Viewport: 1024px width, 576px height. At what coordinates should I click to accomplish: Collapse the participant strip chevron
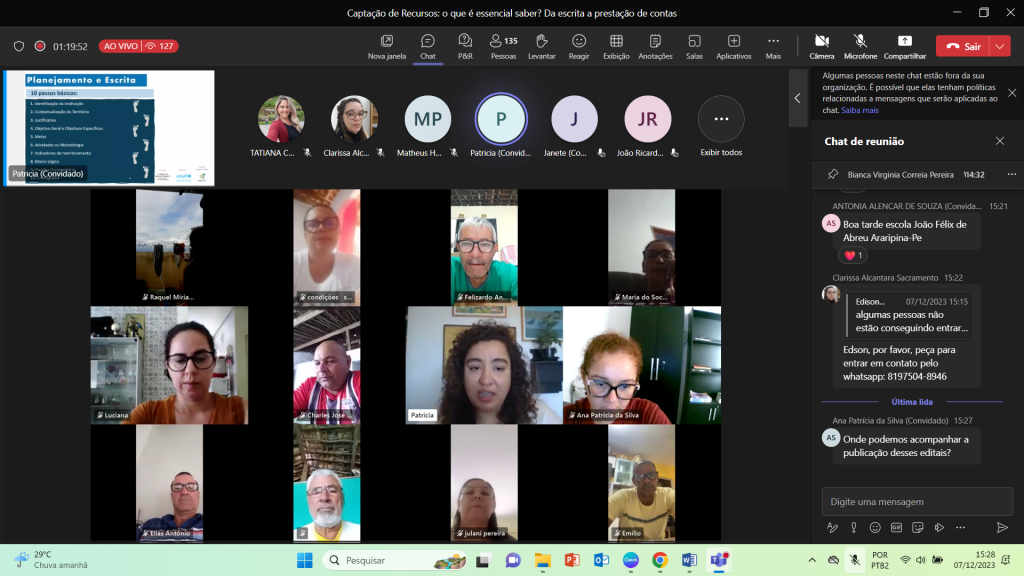[797, 98]
